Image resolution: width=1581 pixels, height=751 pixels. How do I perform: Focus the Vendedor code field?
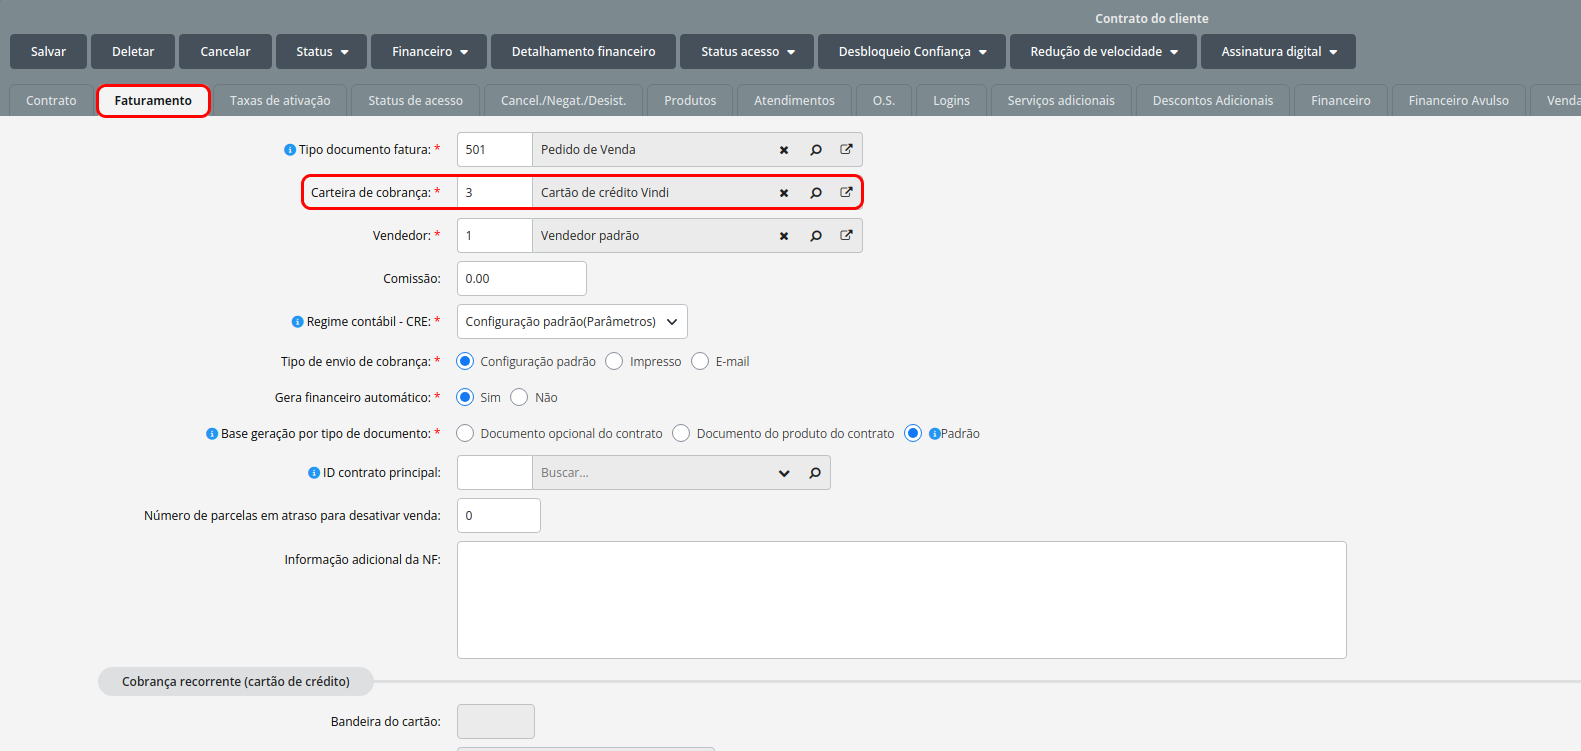(x=494, y=236)
